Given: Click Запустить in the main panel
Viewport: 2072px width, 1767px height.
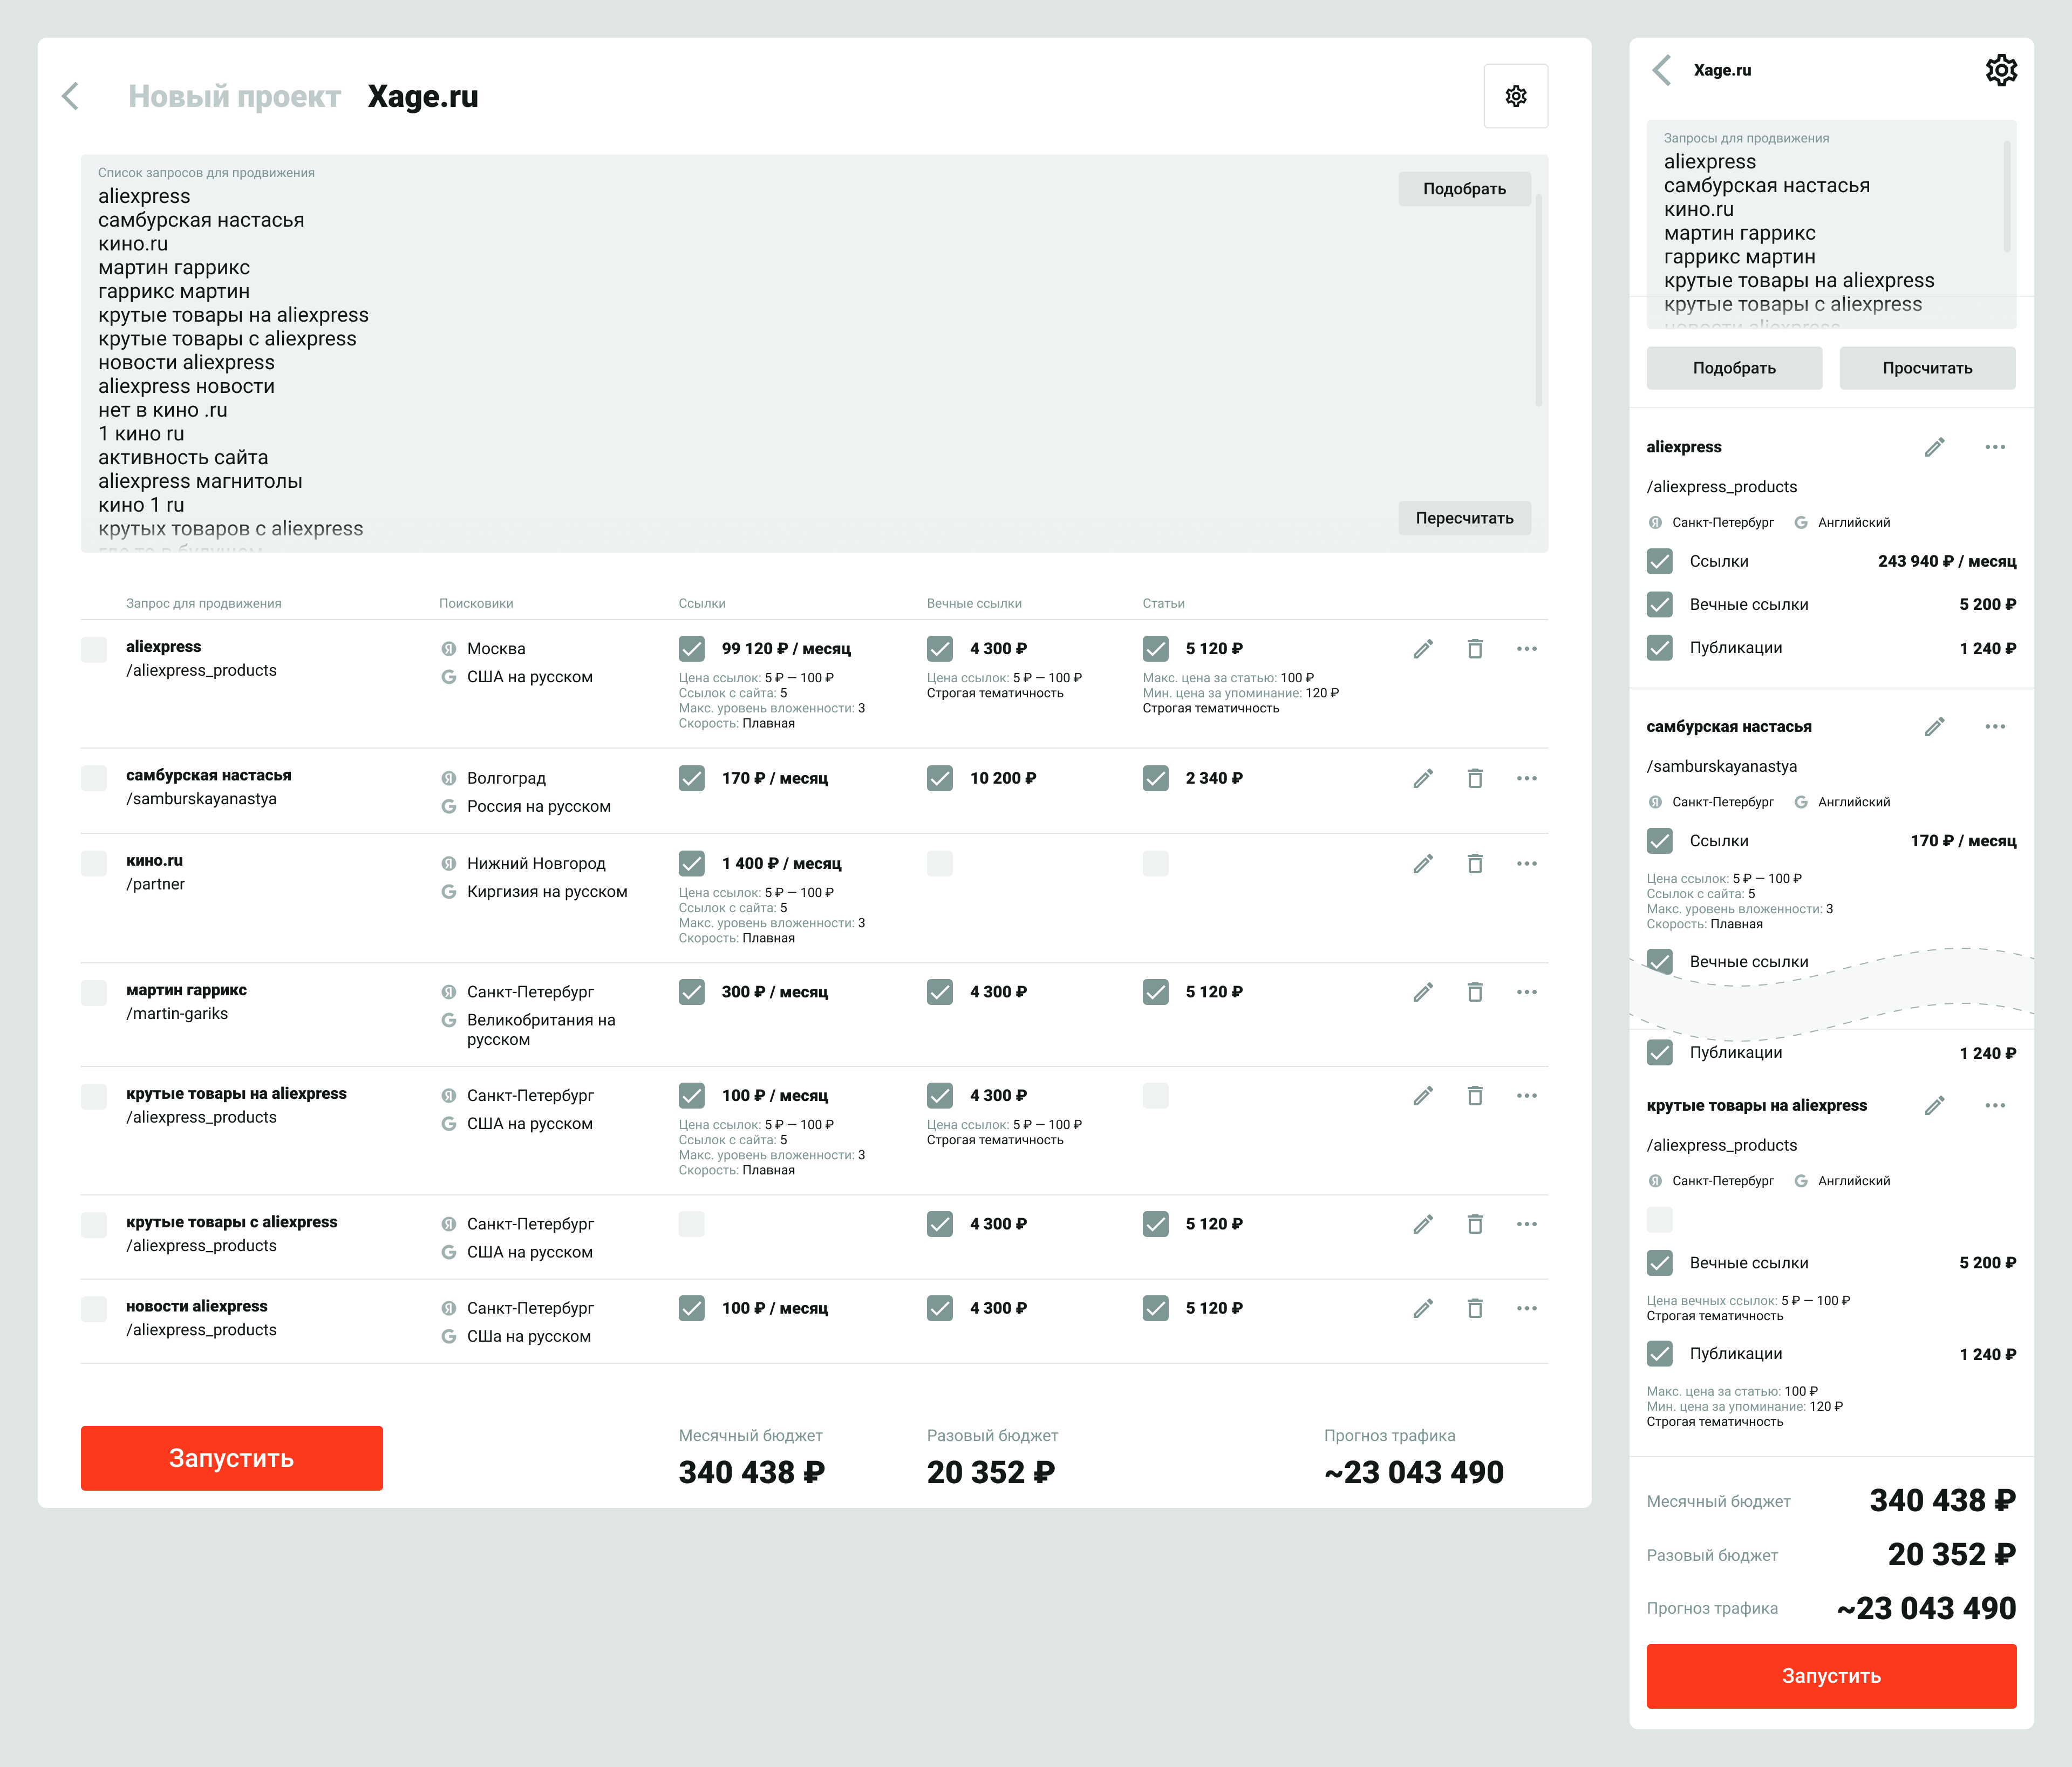Looking at the screenshot, I should point(232,1458).
